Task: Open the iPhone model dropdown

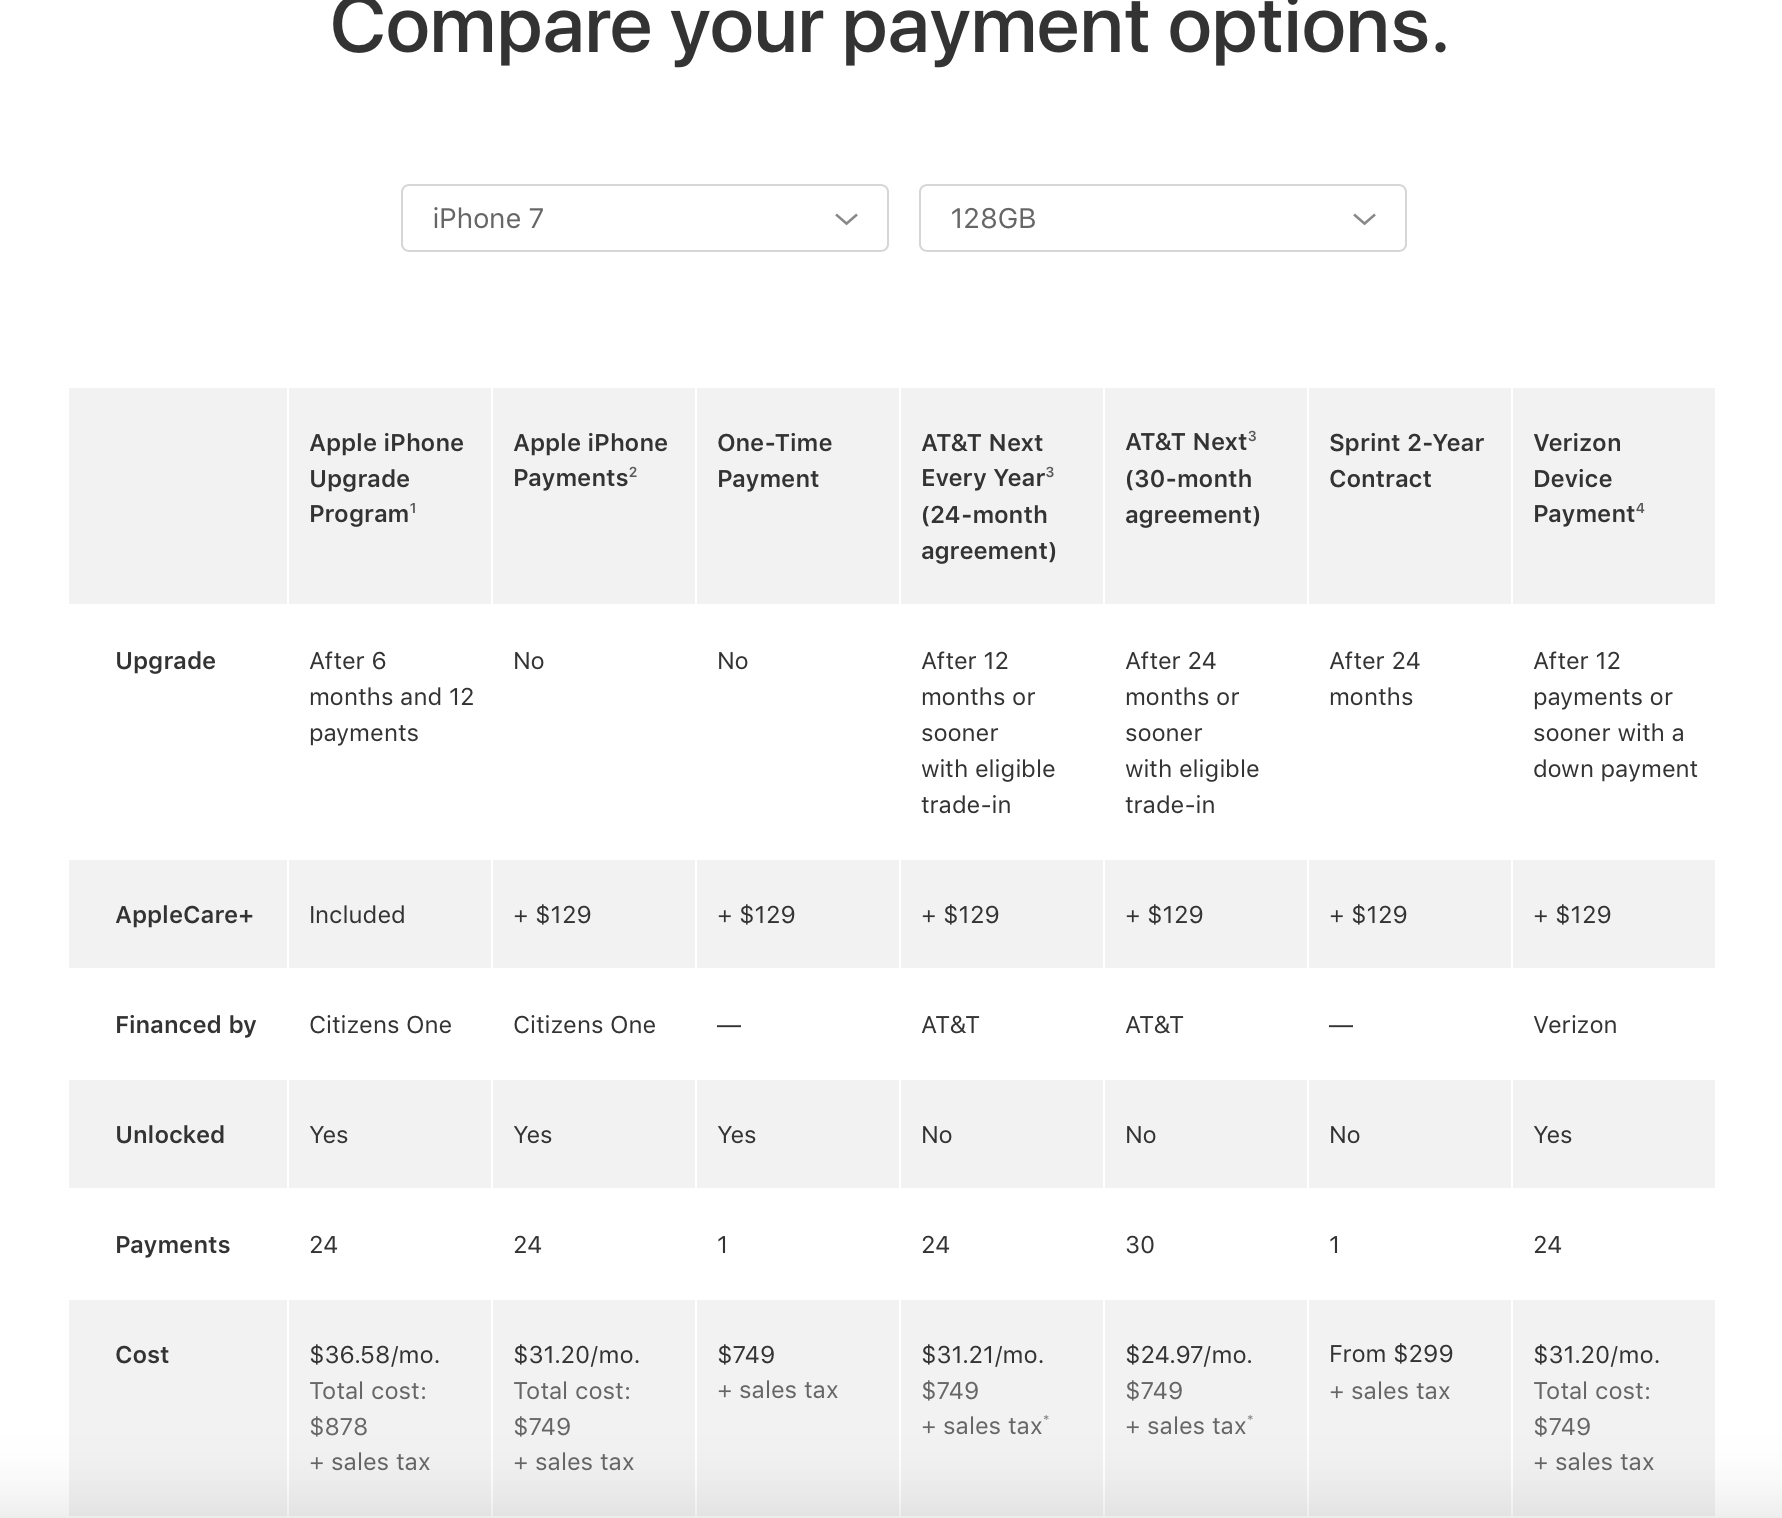Action: point(644,218)
